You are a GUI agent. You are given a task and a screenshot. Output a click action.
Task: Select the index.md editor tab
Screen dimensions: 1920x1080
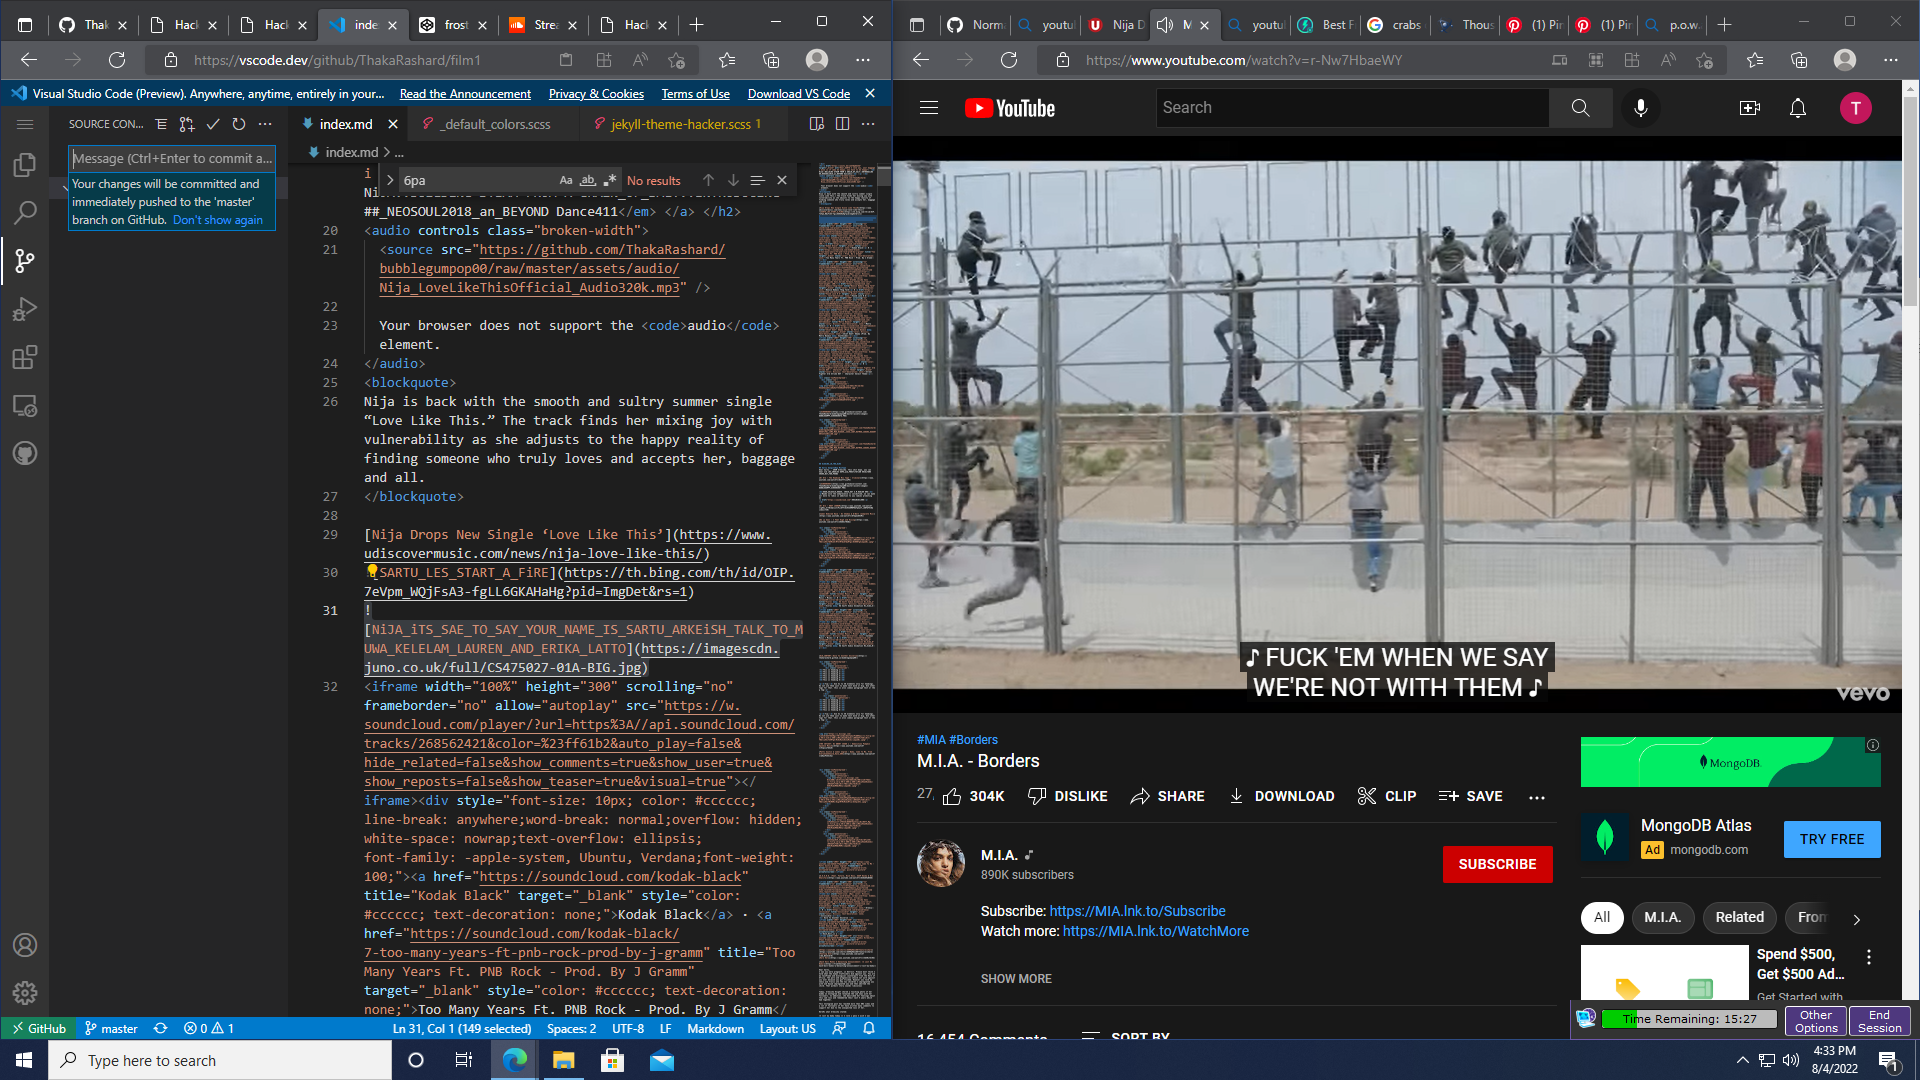pyautogui.click(x=345, y=124)
